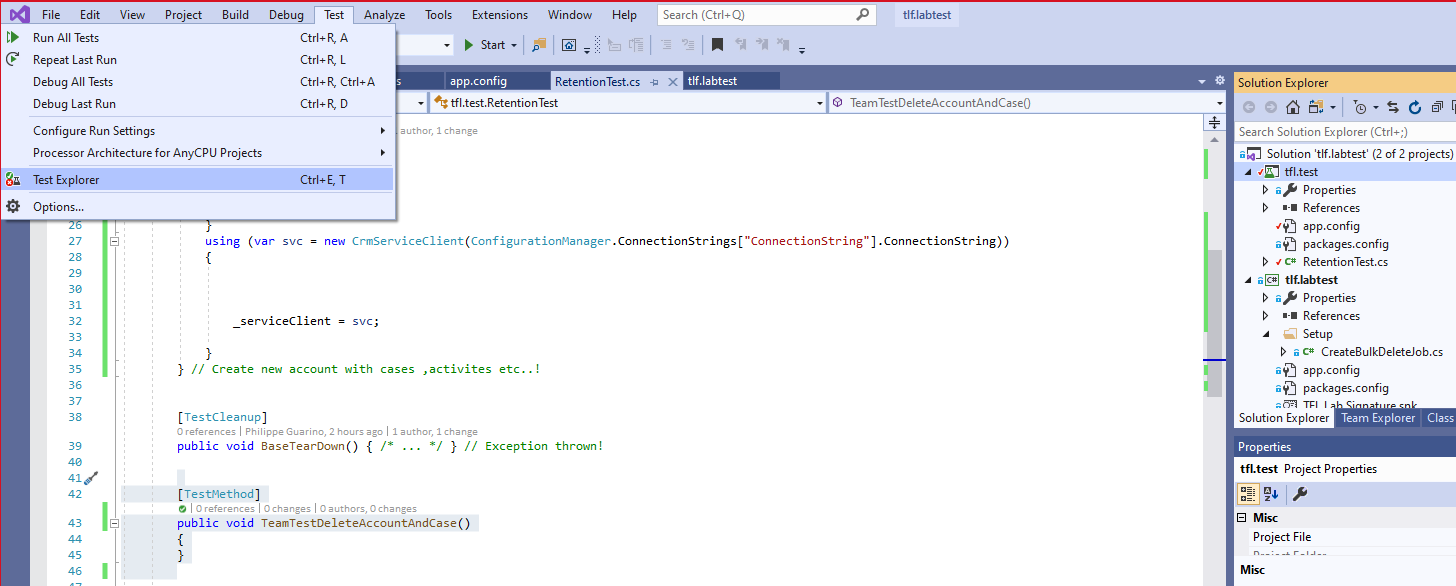Screen dimensions: 1456x586
Task: Click the search magnifier icon in Quick Launch
Action: pos(862,15)
